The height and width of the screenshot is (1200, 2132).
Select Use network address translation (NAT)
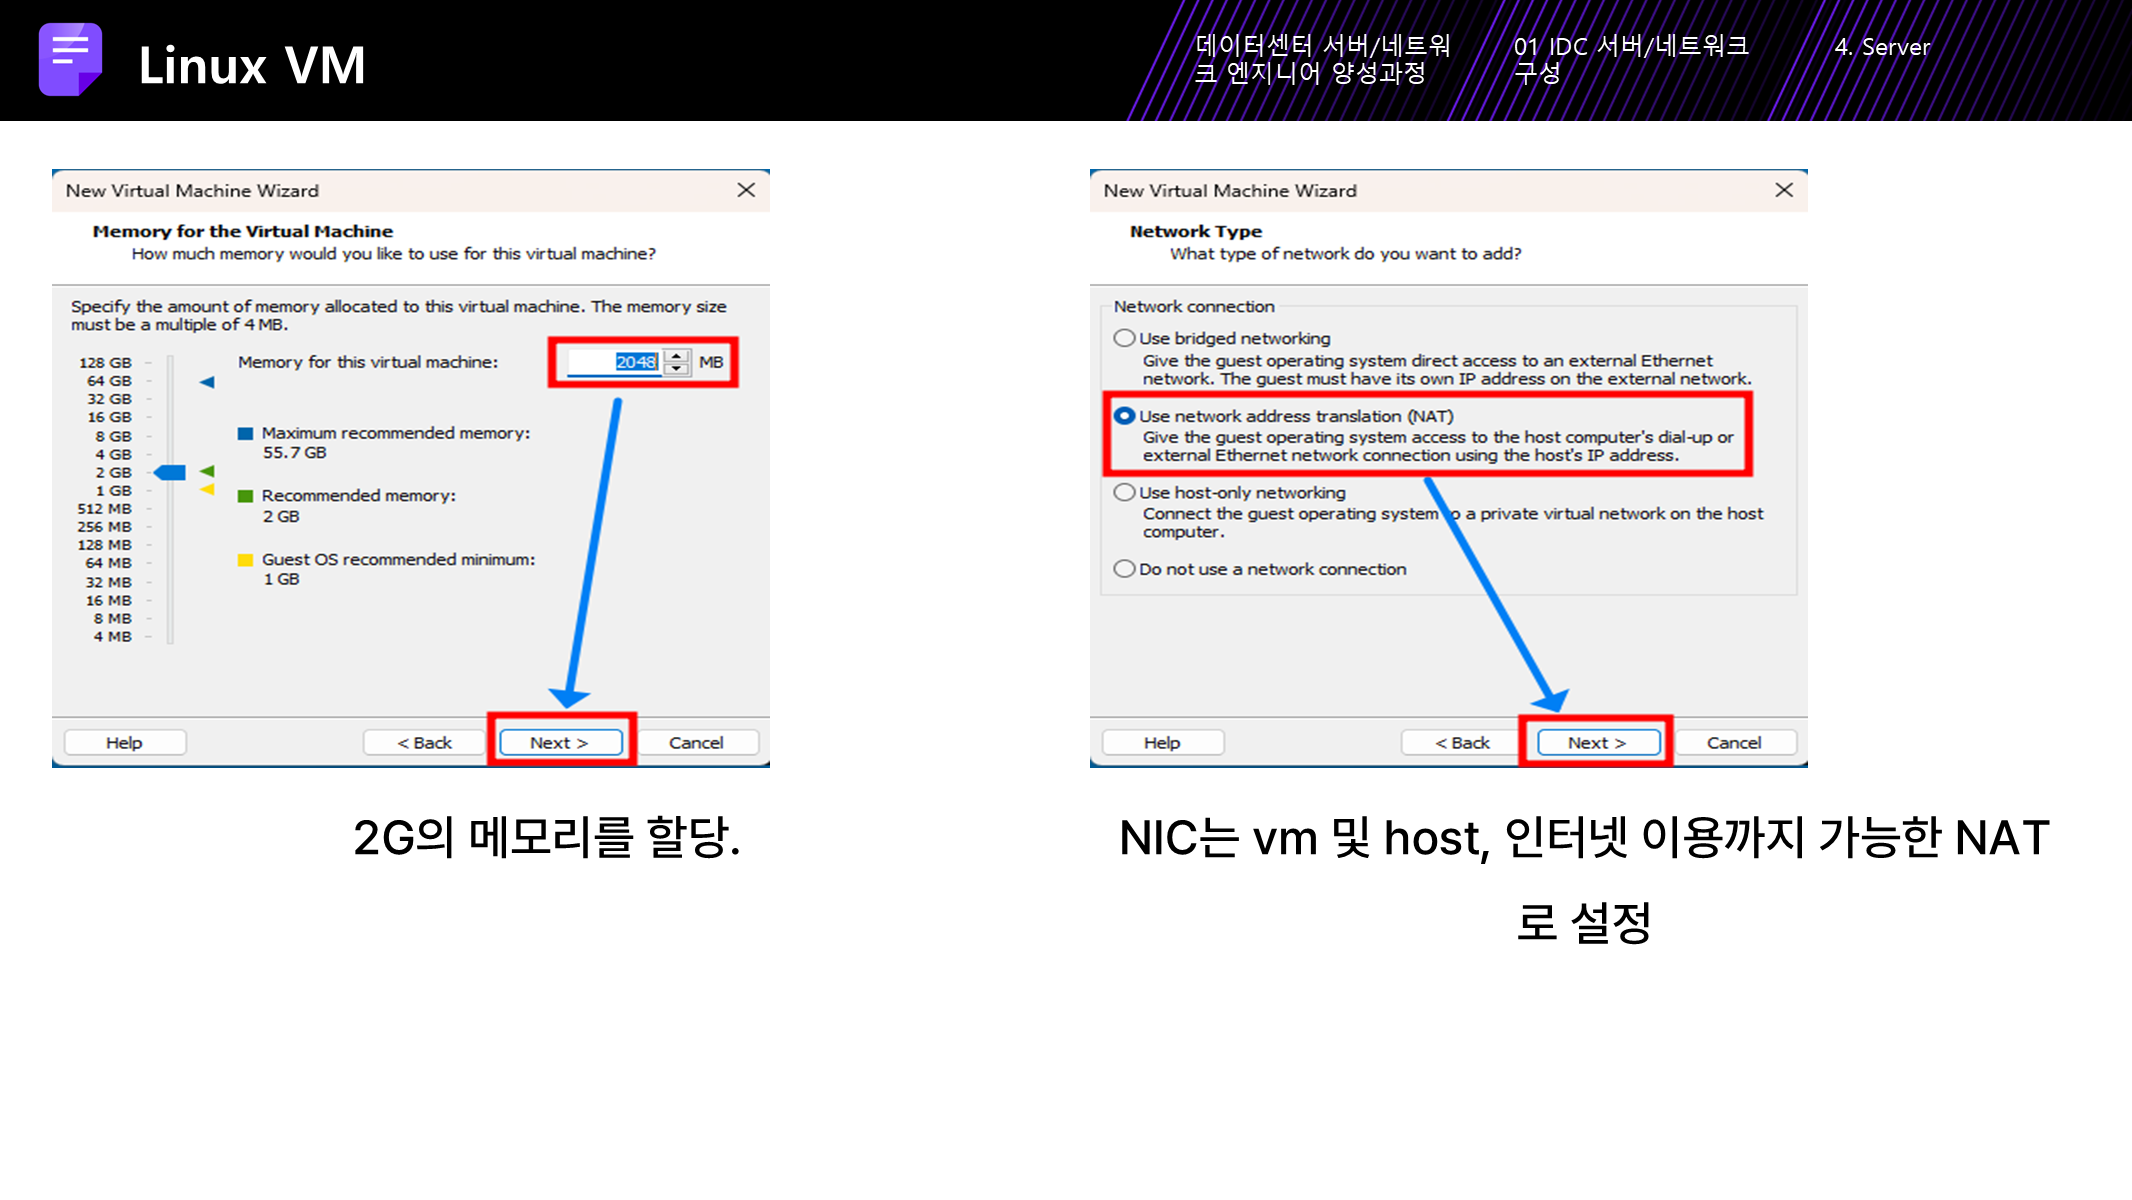point(1124,416)
